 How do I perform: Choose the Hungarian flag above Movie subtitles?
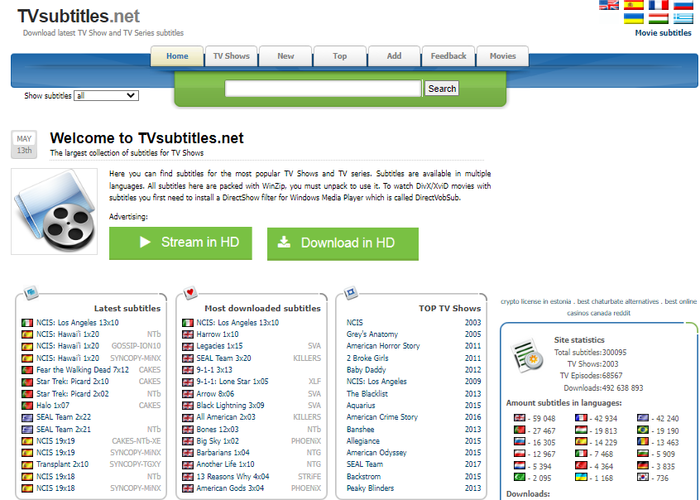(658, 18)
